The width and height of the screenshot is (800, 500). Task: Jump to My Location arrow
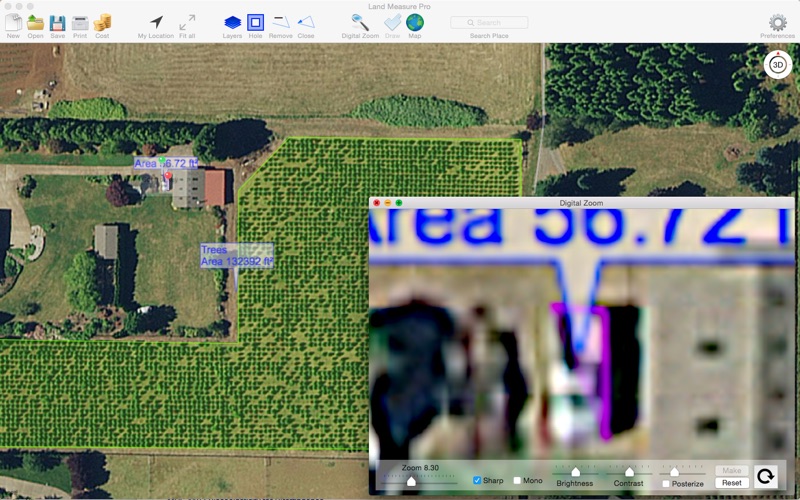tap(157, 22)
